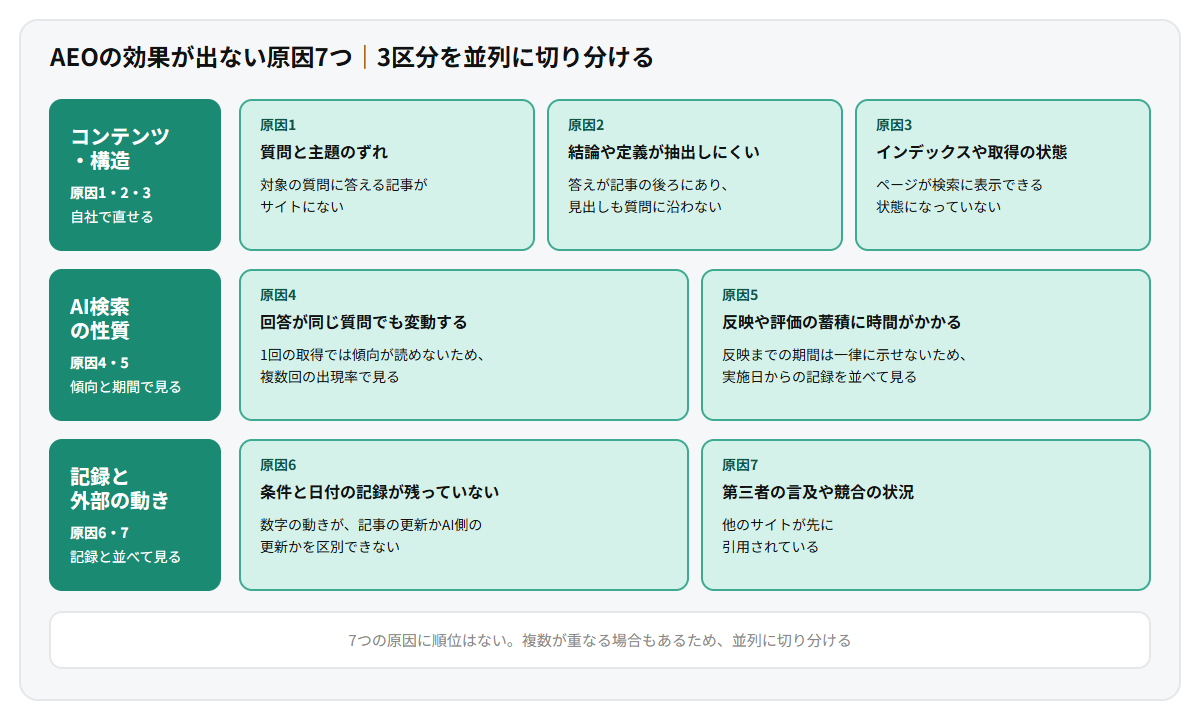Click the description '対象の質問に答える記事が'
The image size is (1200, 720).
point(344,184)
